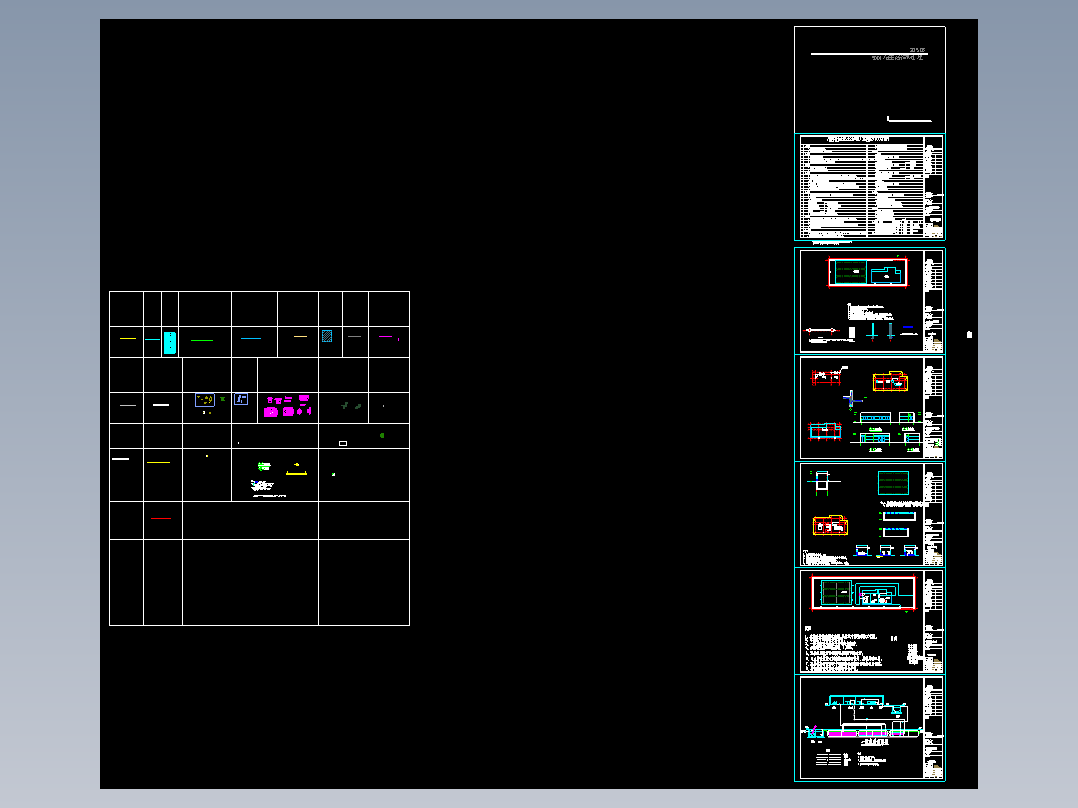Screen dimensions: 1078x808
Task: Select the red-framed floor plan in the third sheet
Action: (868, 272)
